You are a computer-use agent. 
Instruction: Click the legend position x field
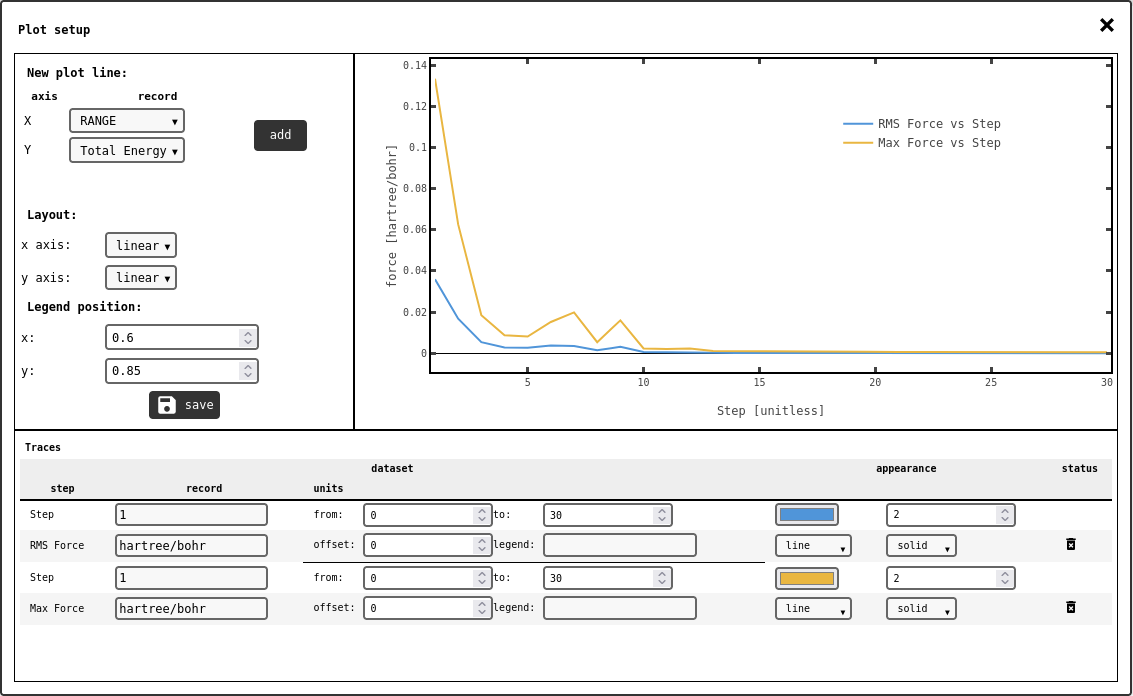(174, 337)
